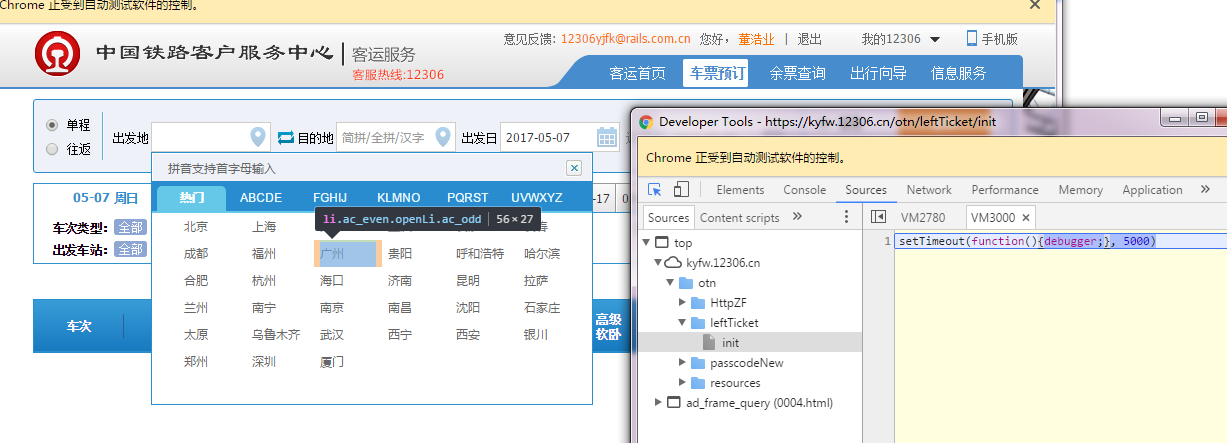
Task: Select the PQRST city tab
Action: click(x=468, y=197)
